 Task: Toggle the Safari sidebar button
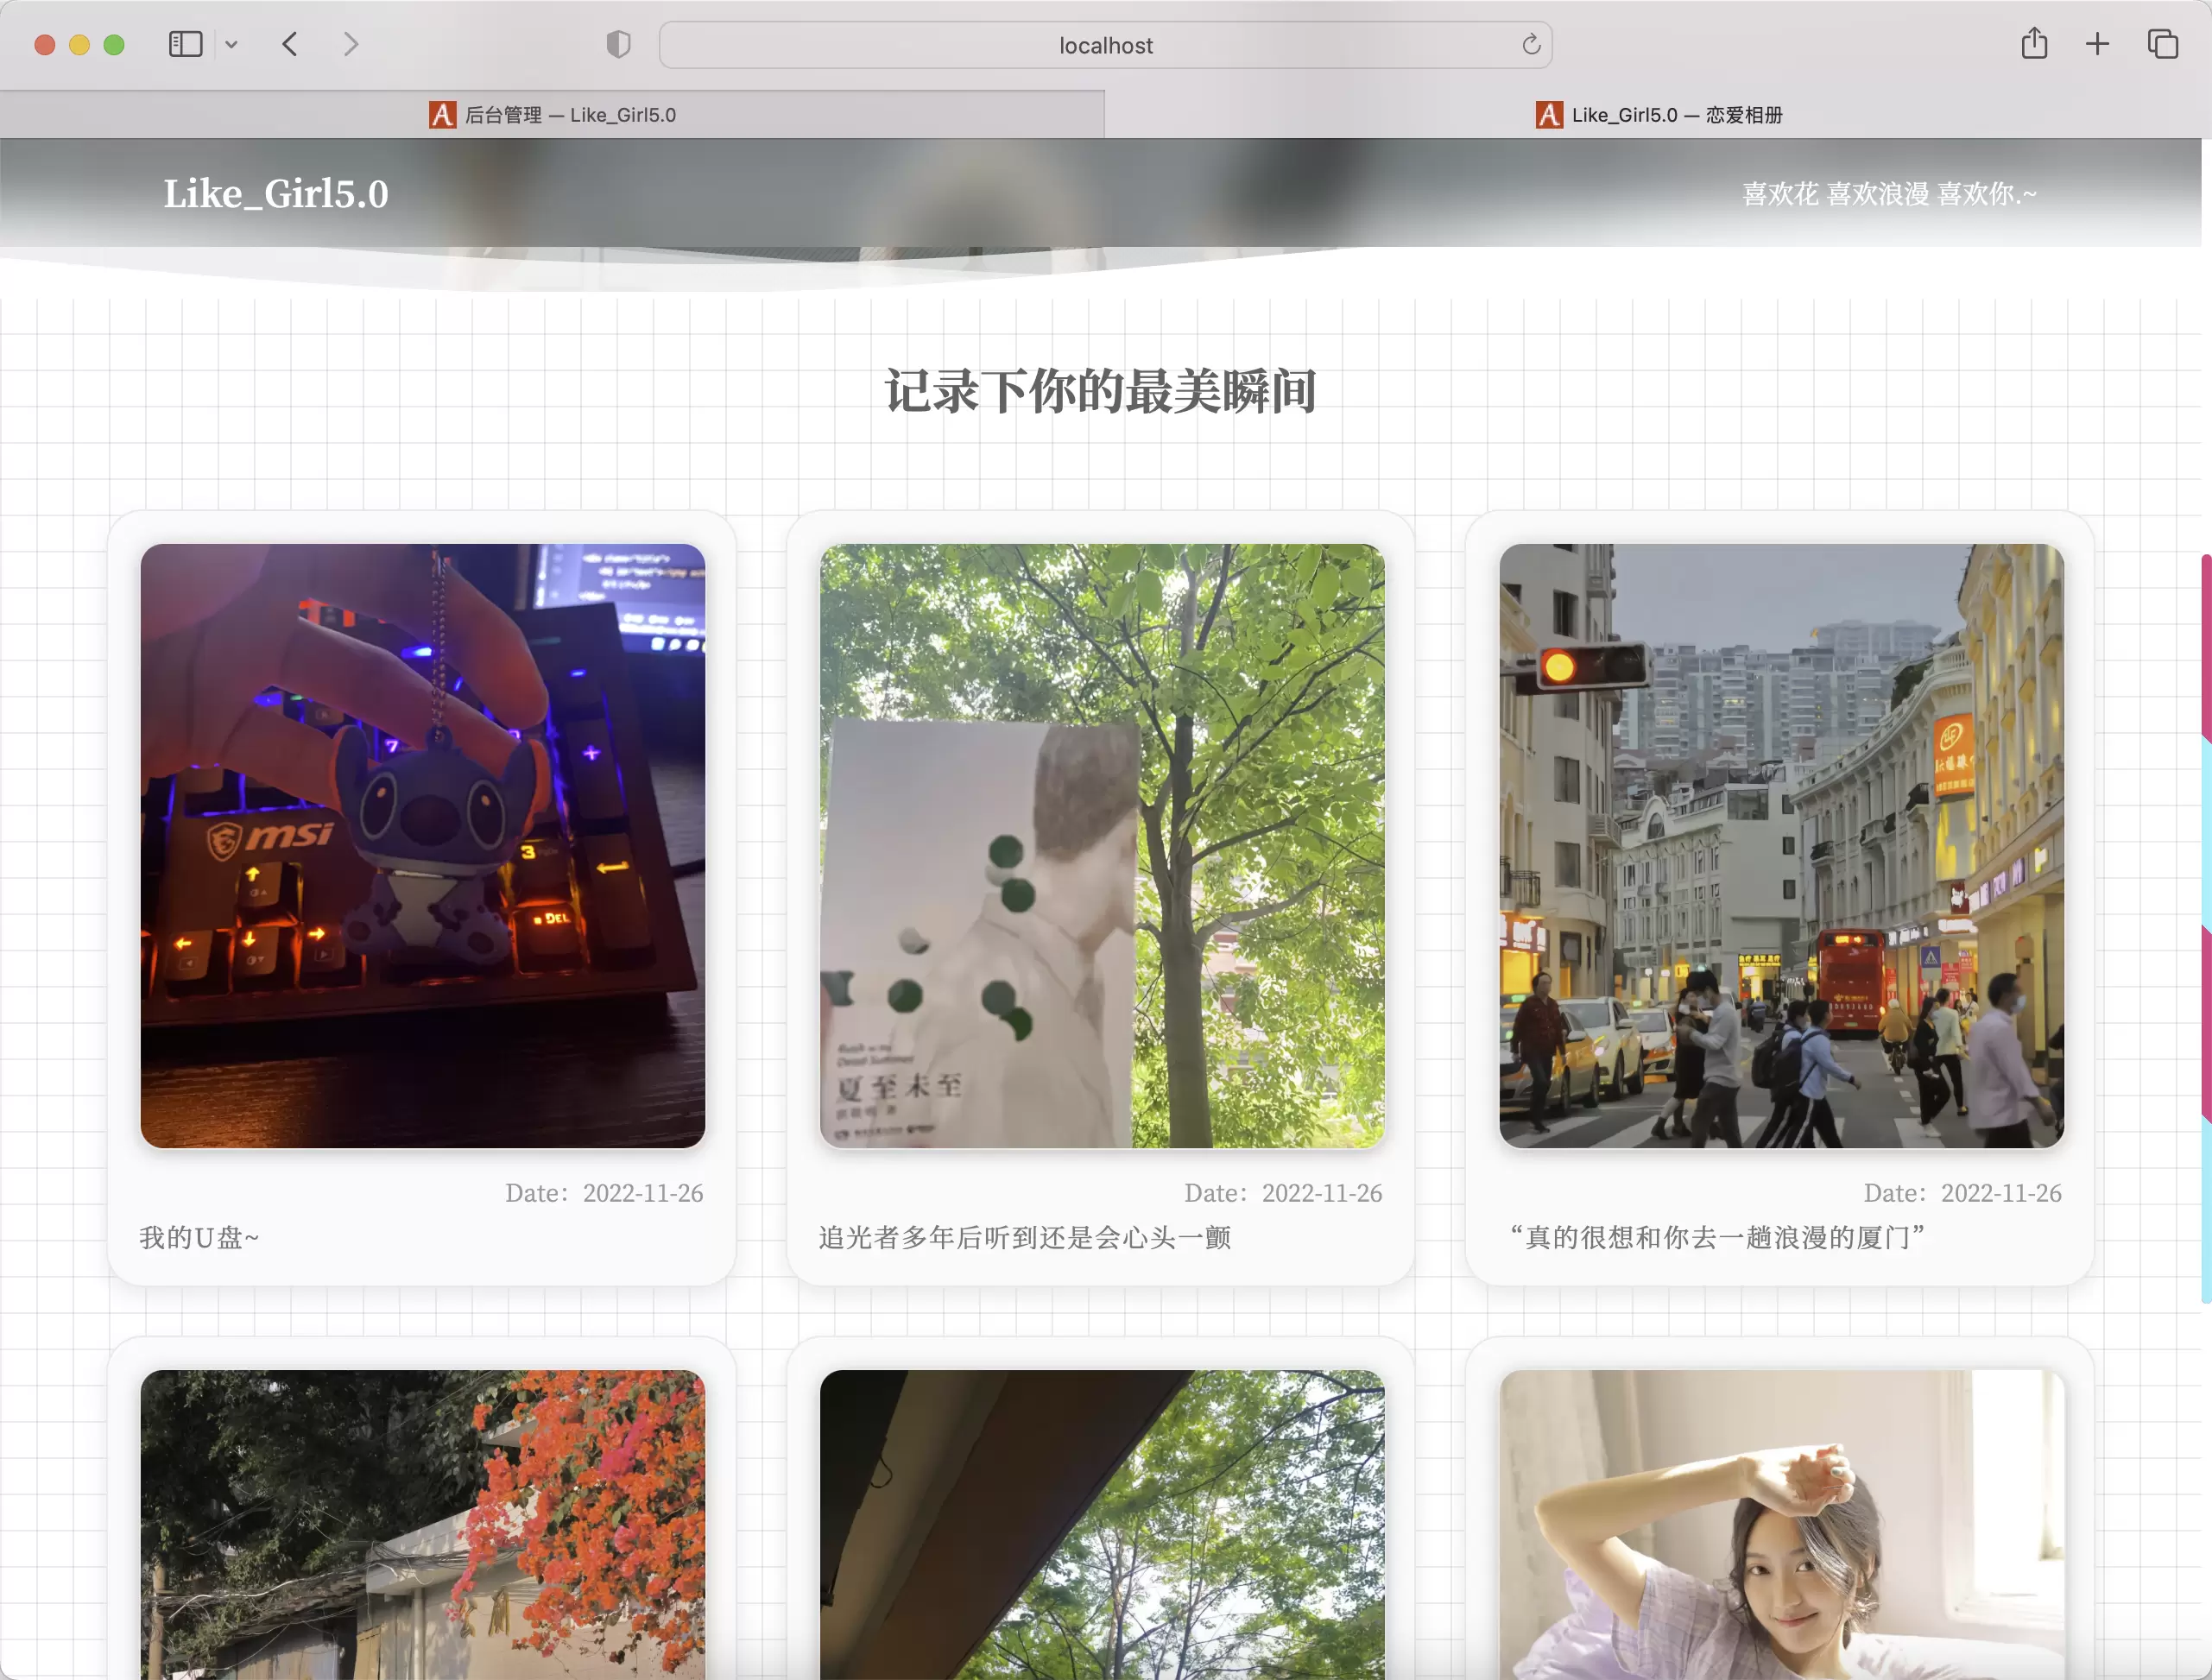(x=185, y=44)
